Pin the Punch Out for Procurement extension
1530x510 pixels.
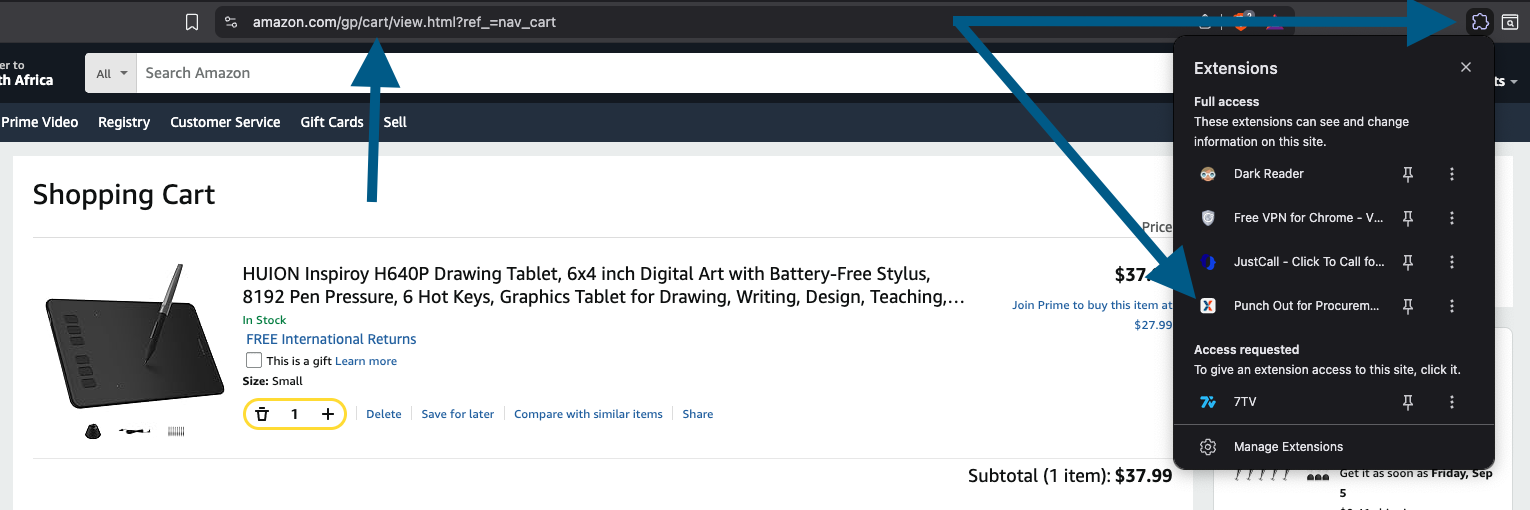pos(1408,306)
